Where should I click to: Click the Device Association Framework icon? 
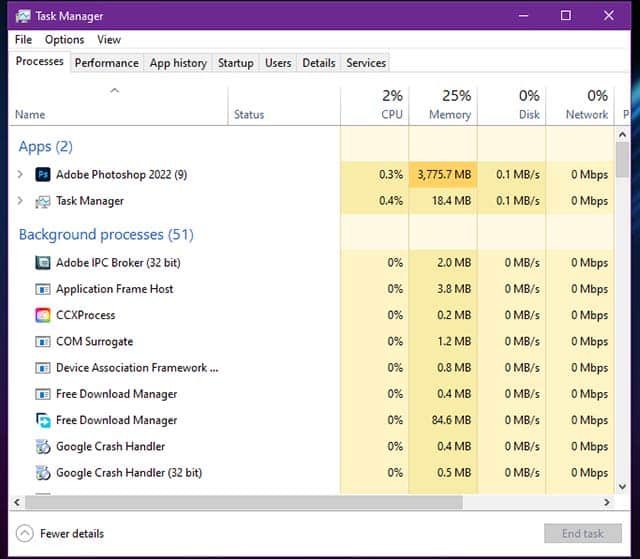43,368
